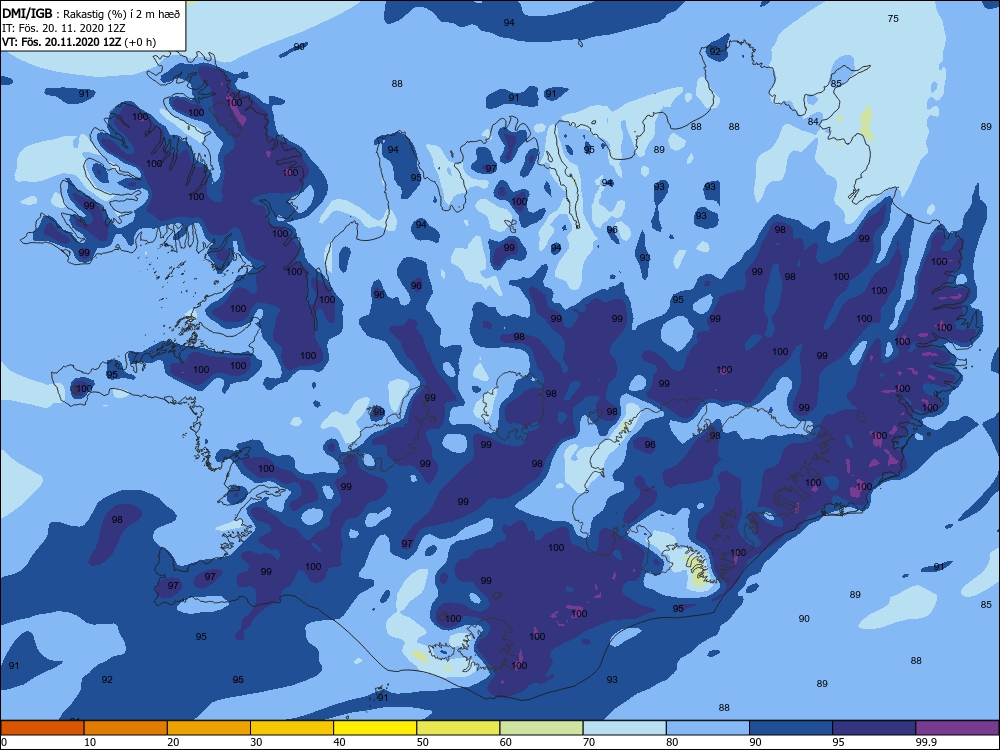This screenshot has height=750, width=1000.
Task: Choose the purple 99.9+ legend swatch
Action: [x=958, y=728]
